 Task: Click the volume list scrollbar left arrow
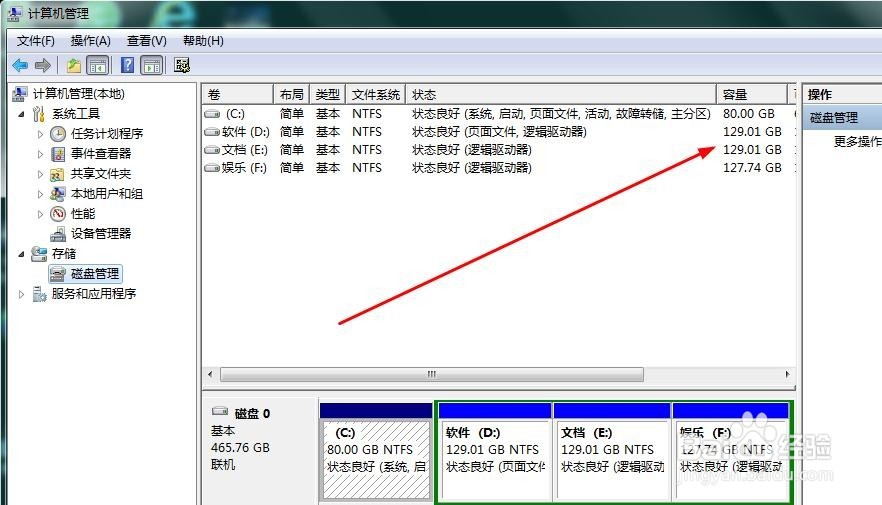click(x=210, y=374)
